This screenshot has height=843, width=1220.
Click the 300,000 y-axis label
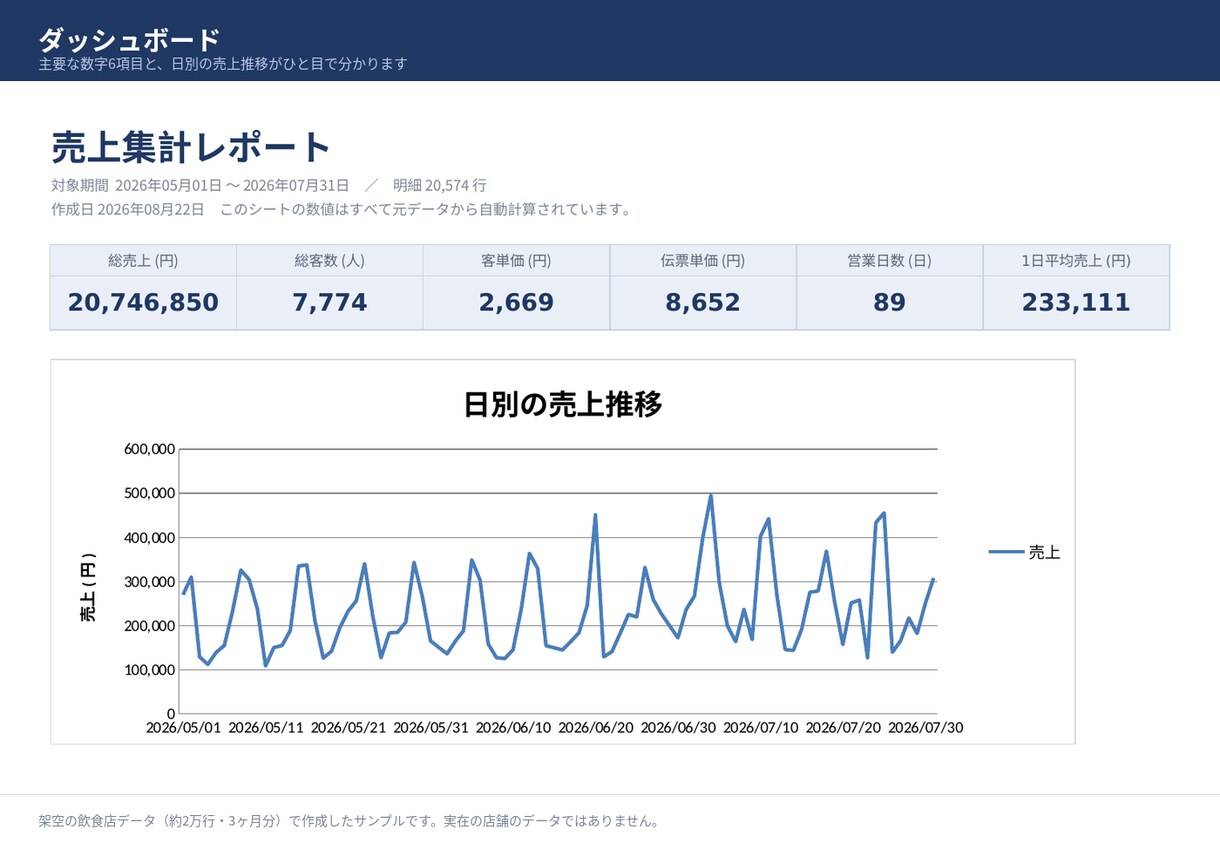tap(150, 582)
